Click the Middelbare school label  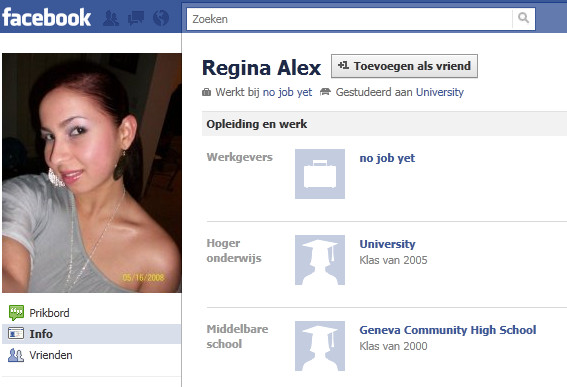point(237,337)
